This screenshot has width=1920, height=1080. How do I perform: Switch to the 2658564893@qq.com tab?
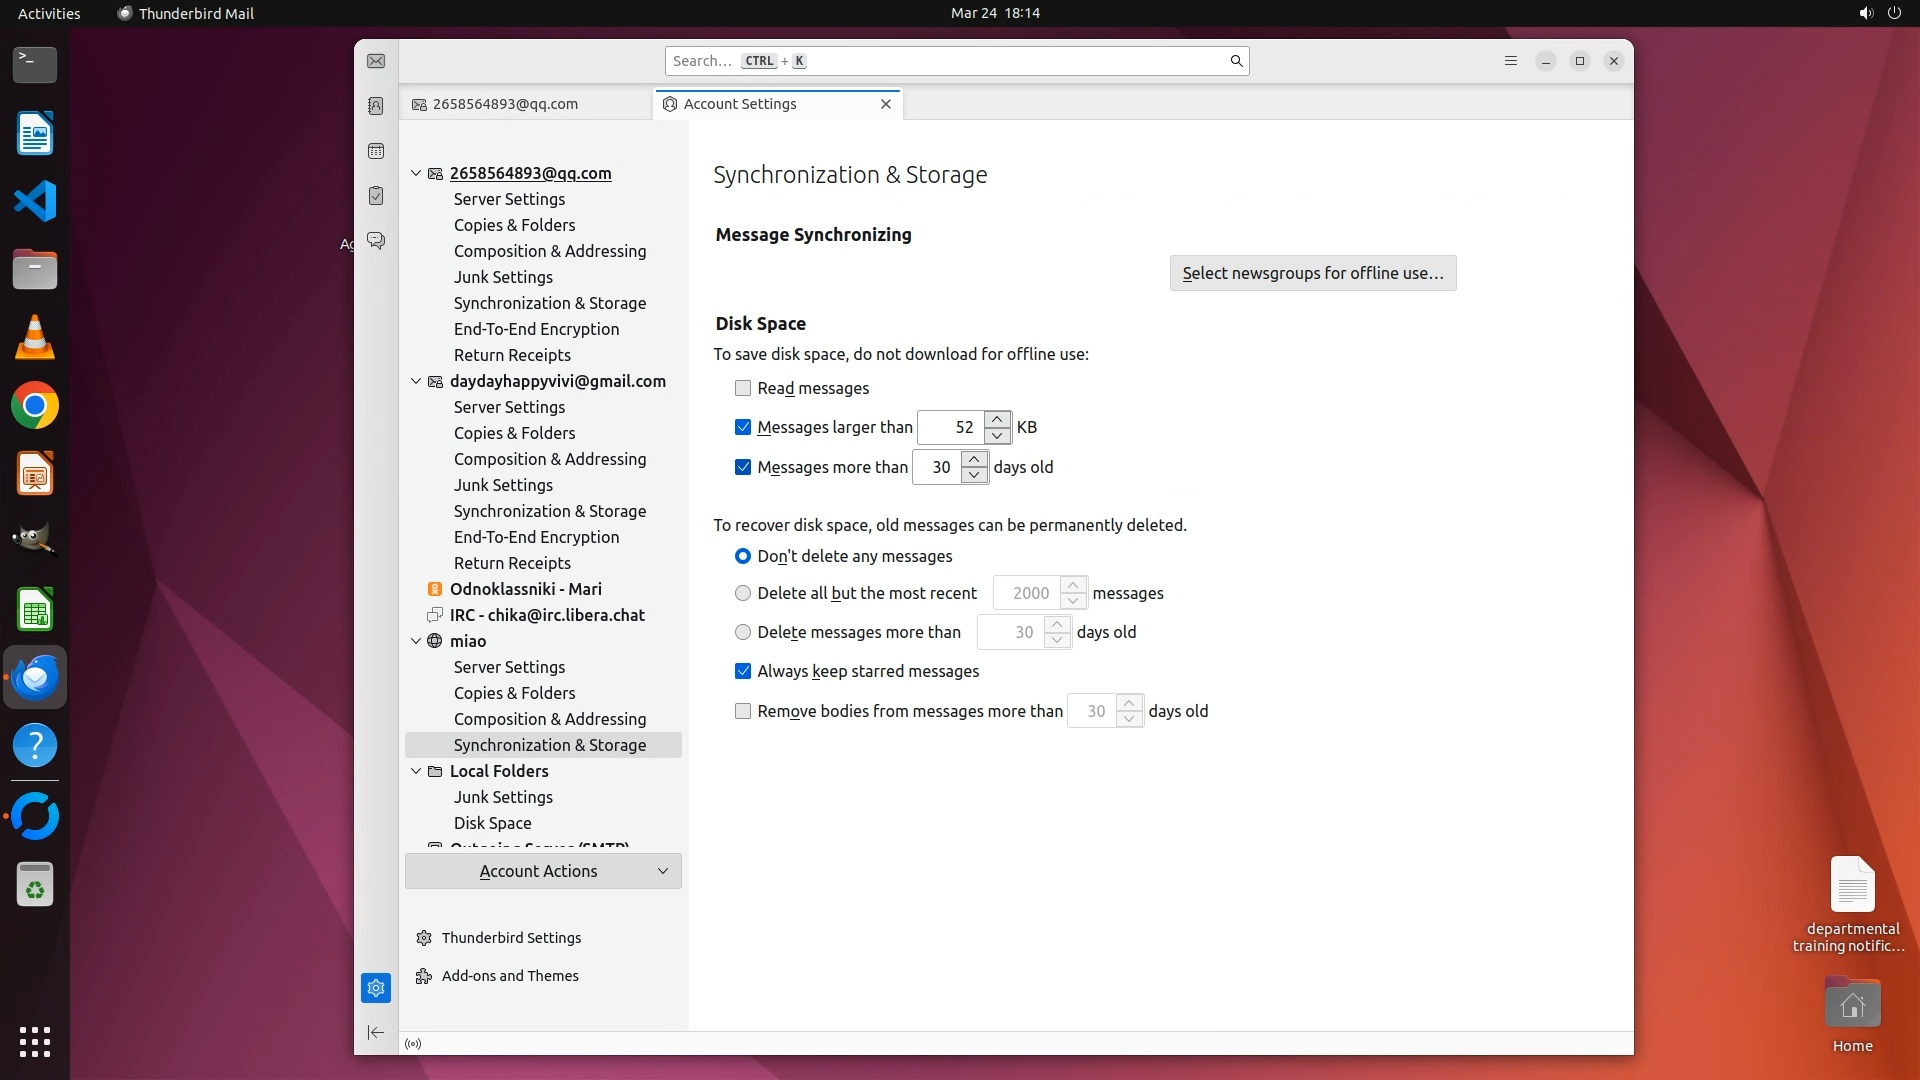pyautogui.click(x=506, y=104)
